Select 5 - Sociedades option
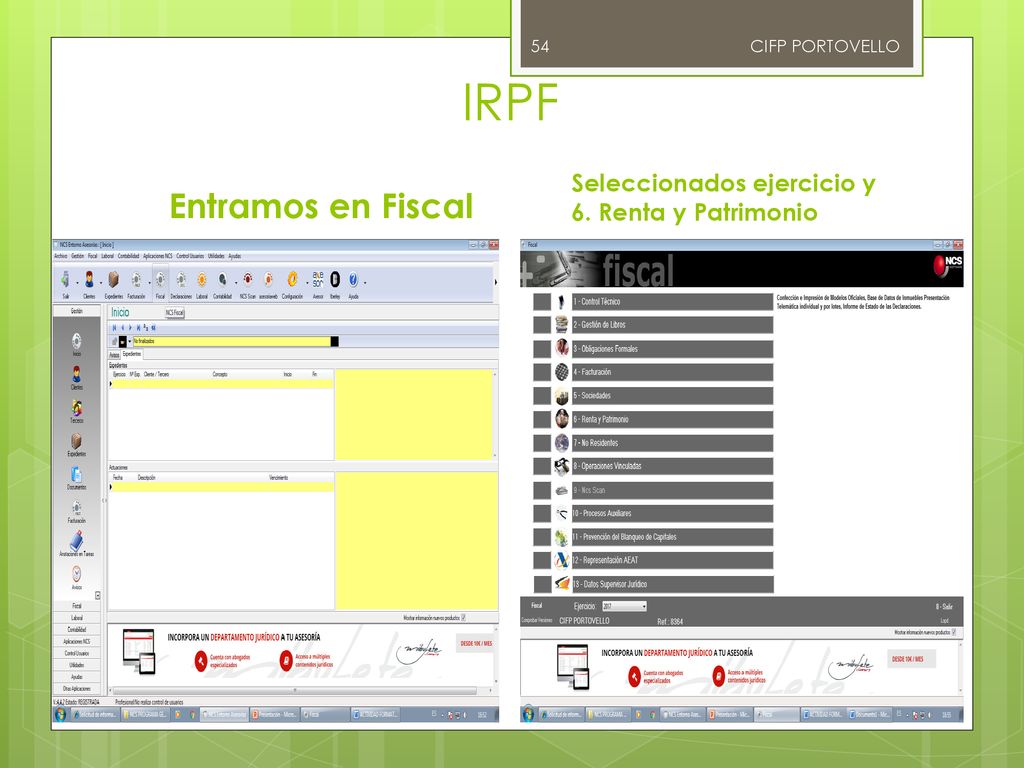This screenshot has height=768, width=1024. 672,396
